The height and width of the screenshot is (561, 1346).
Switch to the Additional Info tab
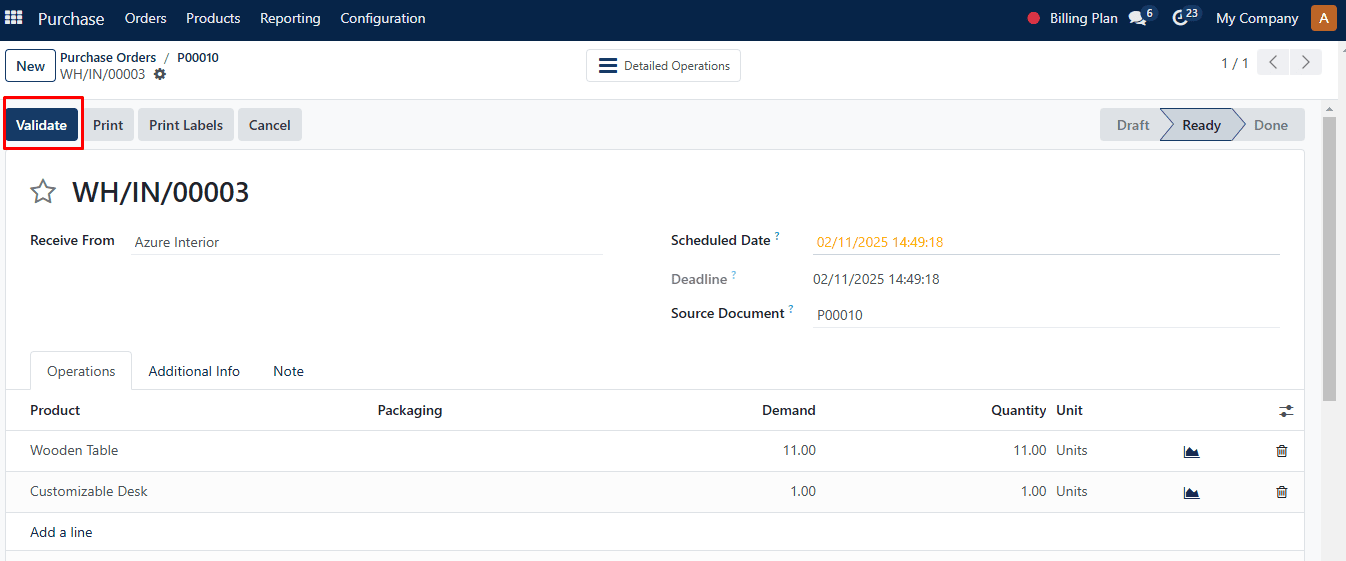tap(194, 371)
